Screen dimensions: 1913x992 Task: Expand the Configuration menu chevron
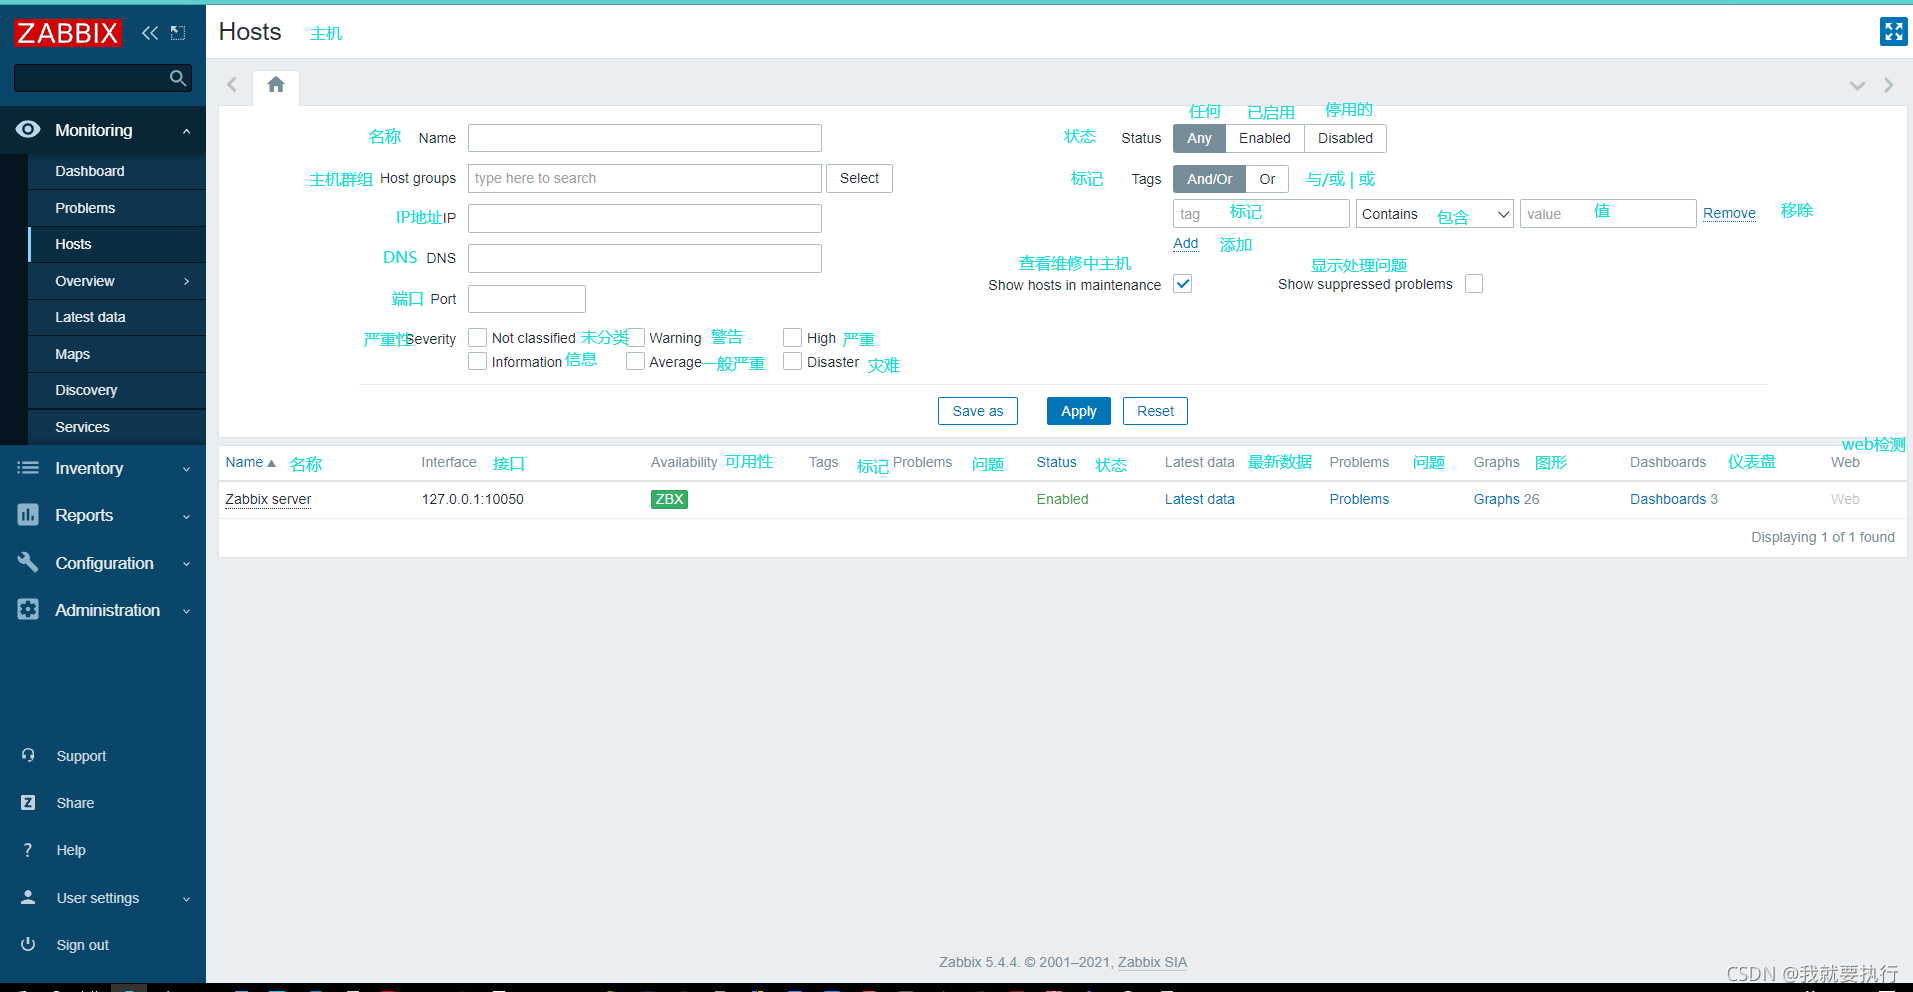pos(186,564)
